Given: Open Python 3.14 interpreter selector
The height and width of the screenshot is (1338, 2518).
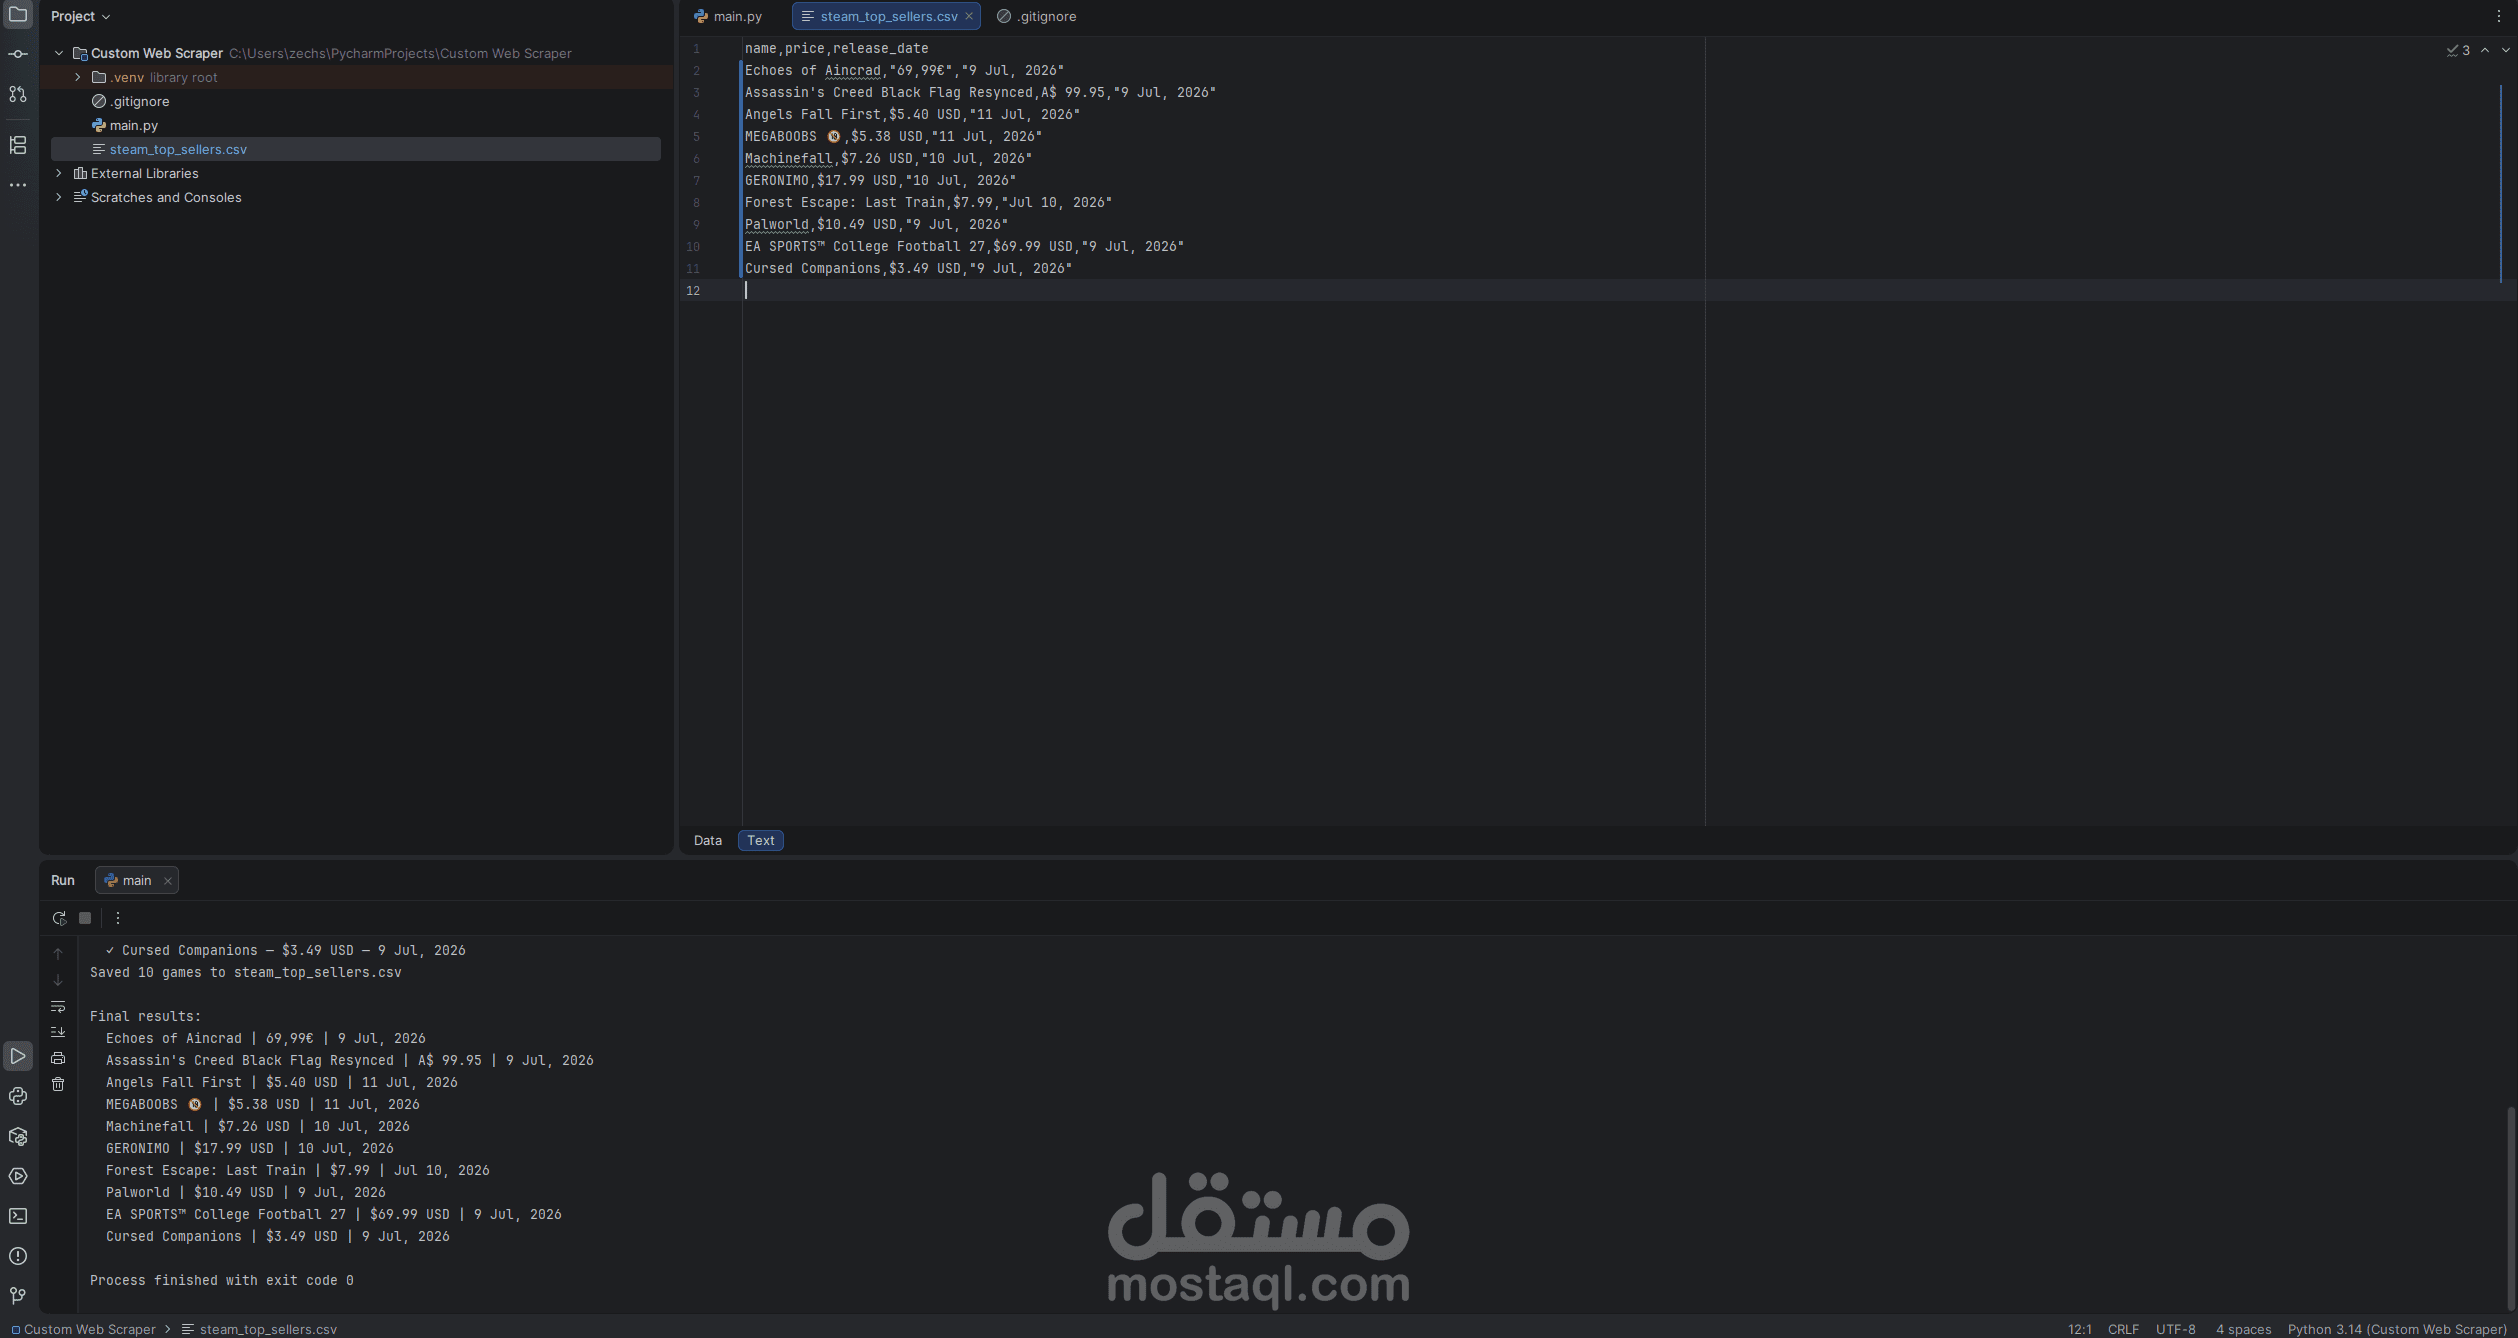Looking at the screenshot, I should point(2397,1329).
